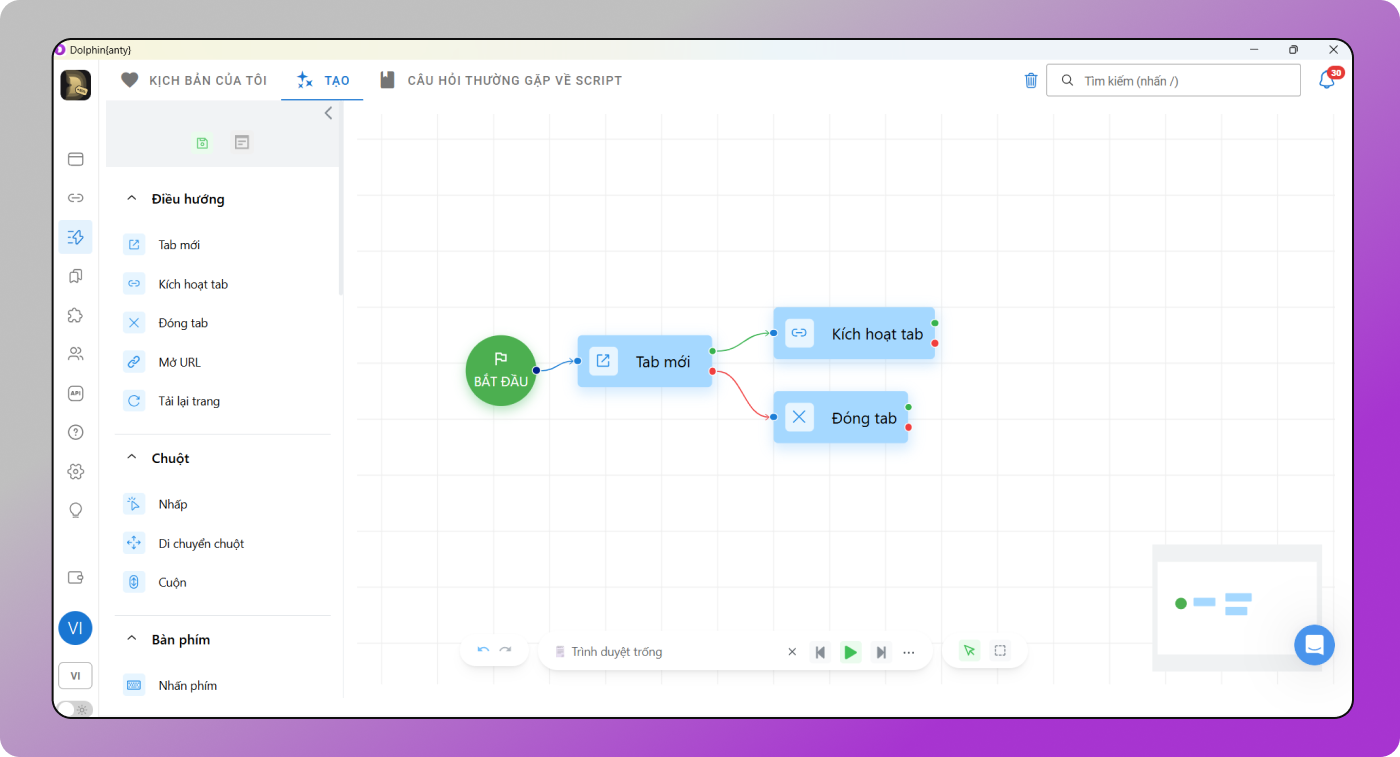This screenshot has width=1400, height=757.
Task: Click the Bắt đầu start node
Action: coord(501,370)
